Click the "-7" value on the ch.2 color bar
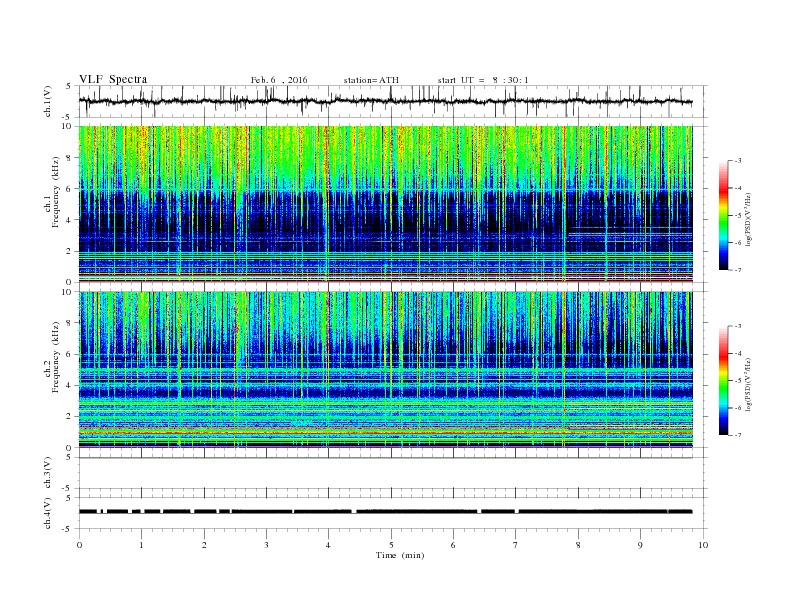792x612 pixels. point(738,435)
